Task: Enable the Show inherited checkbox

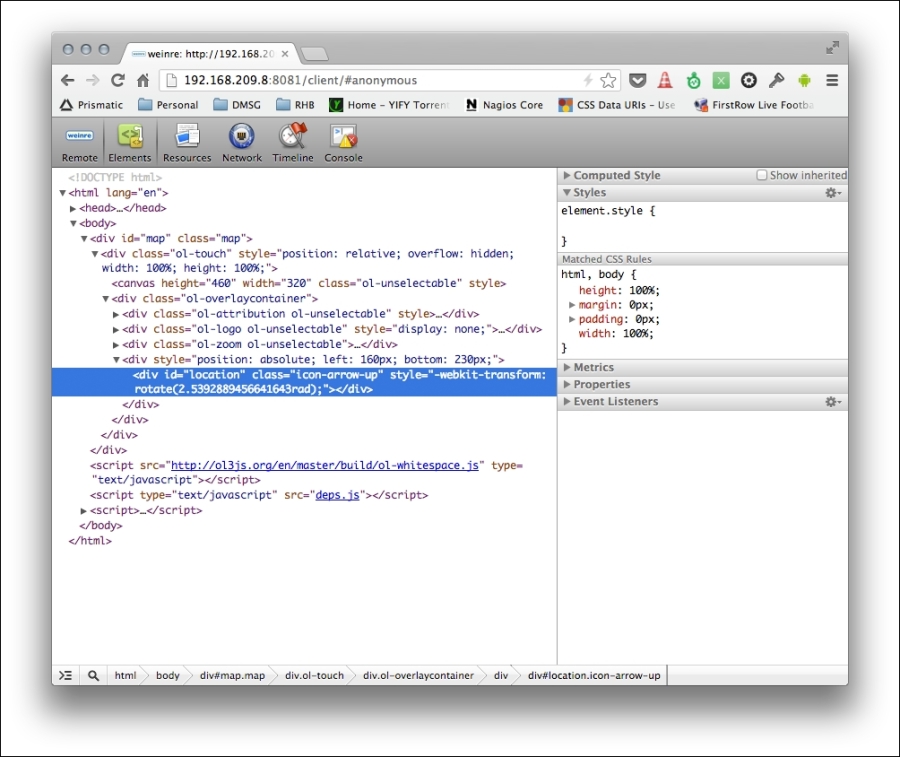Action: click(x=762, y=175)
